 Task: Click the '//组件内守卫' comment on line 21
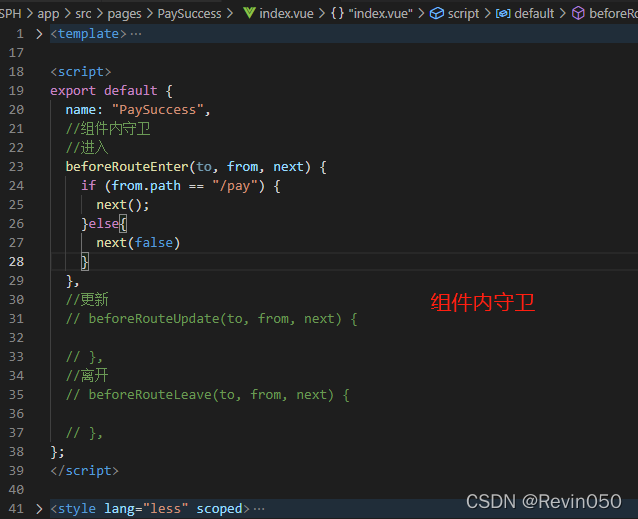108,129
